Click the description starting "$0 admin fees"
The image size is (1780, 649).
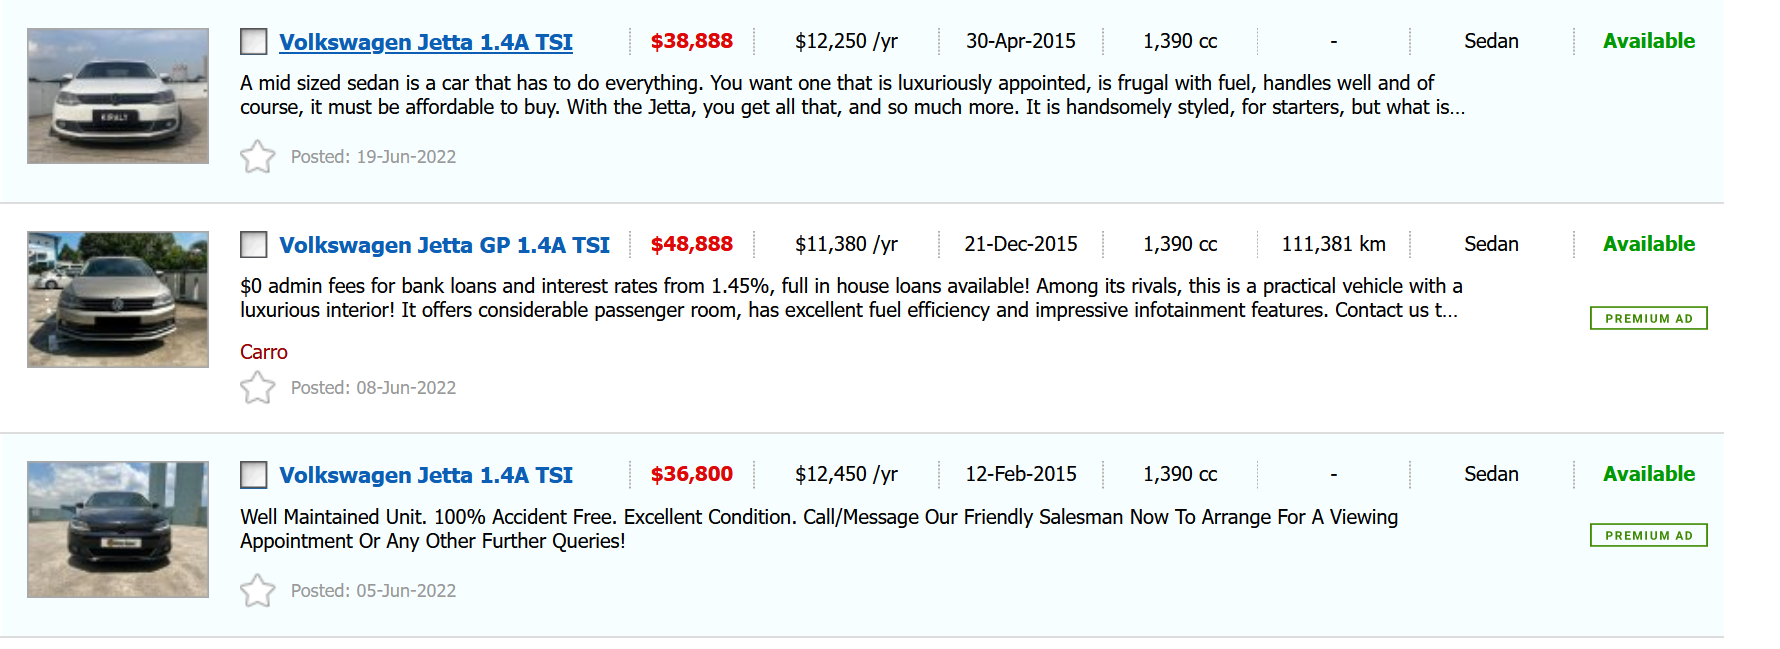[850, 298]
